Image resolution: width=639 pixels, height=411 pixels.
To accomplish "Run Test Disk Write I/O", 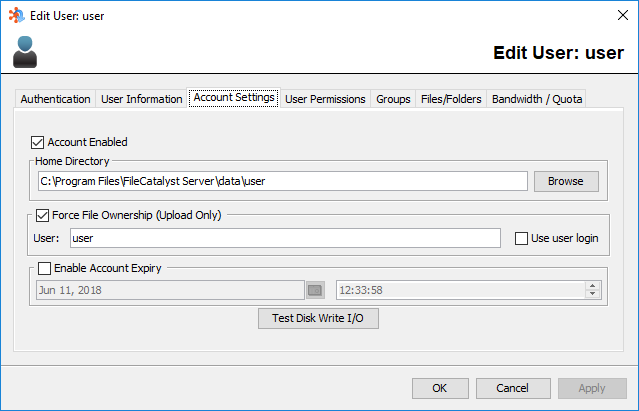I will 318,318.
